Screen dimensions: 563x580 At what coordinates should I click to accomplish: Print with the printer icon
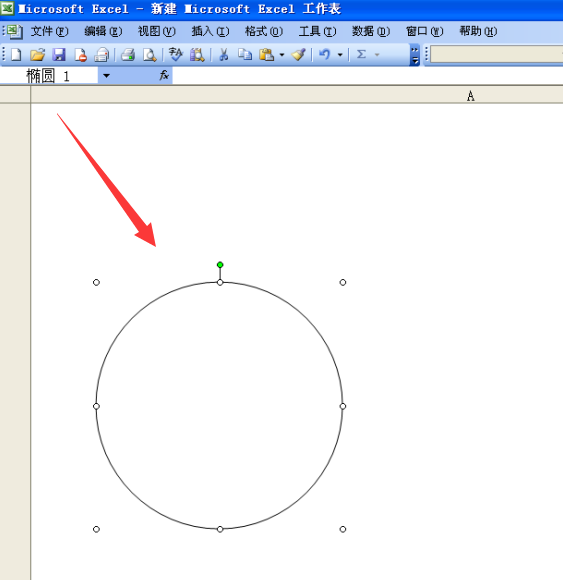(x=128, y=55)
